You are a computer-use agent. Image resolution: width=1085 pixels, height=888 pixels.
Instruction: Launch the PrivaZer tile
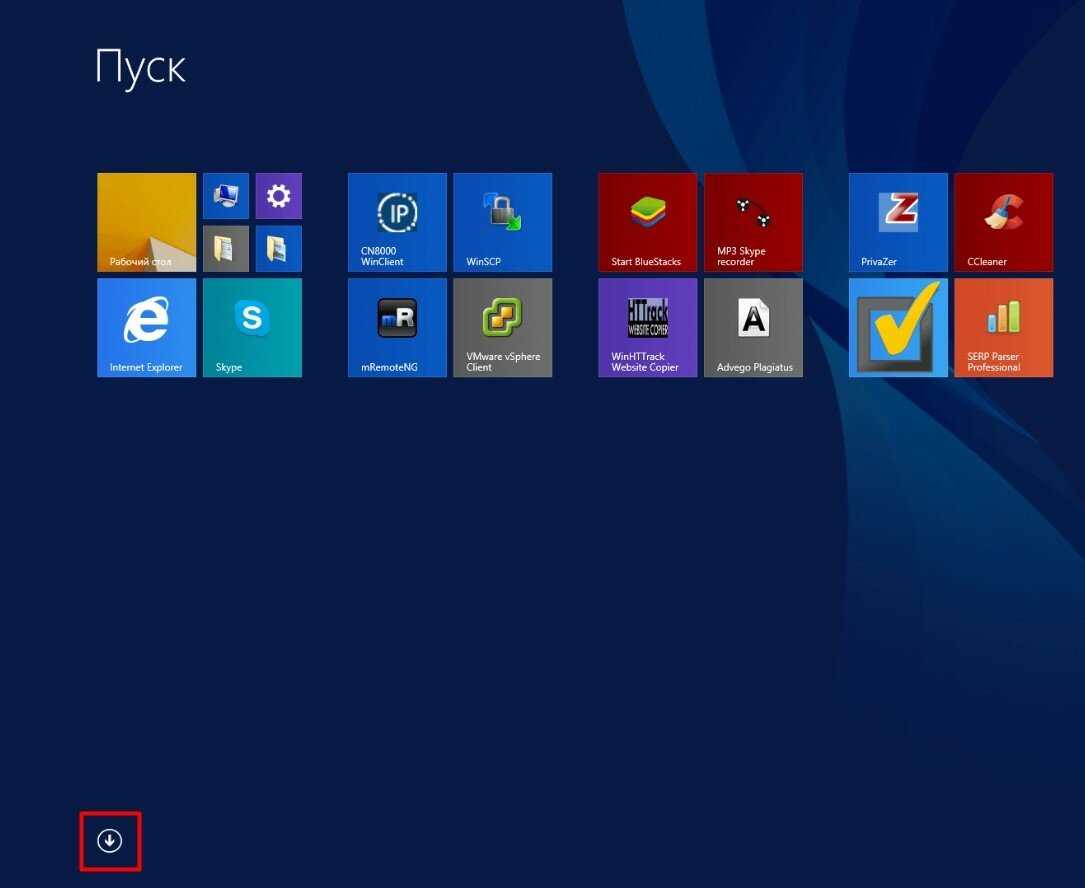tap(898, 222)
